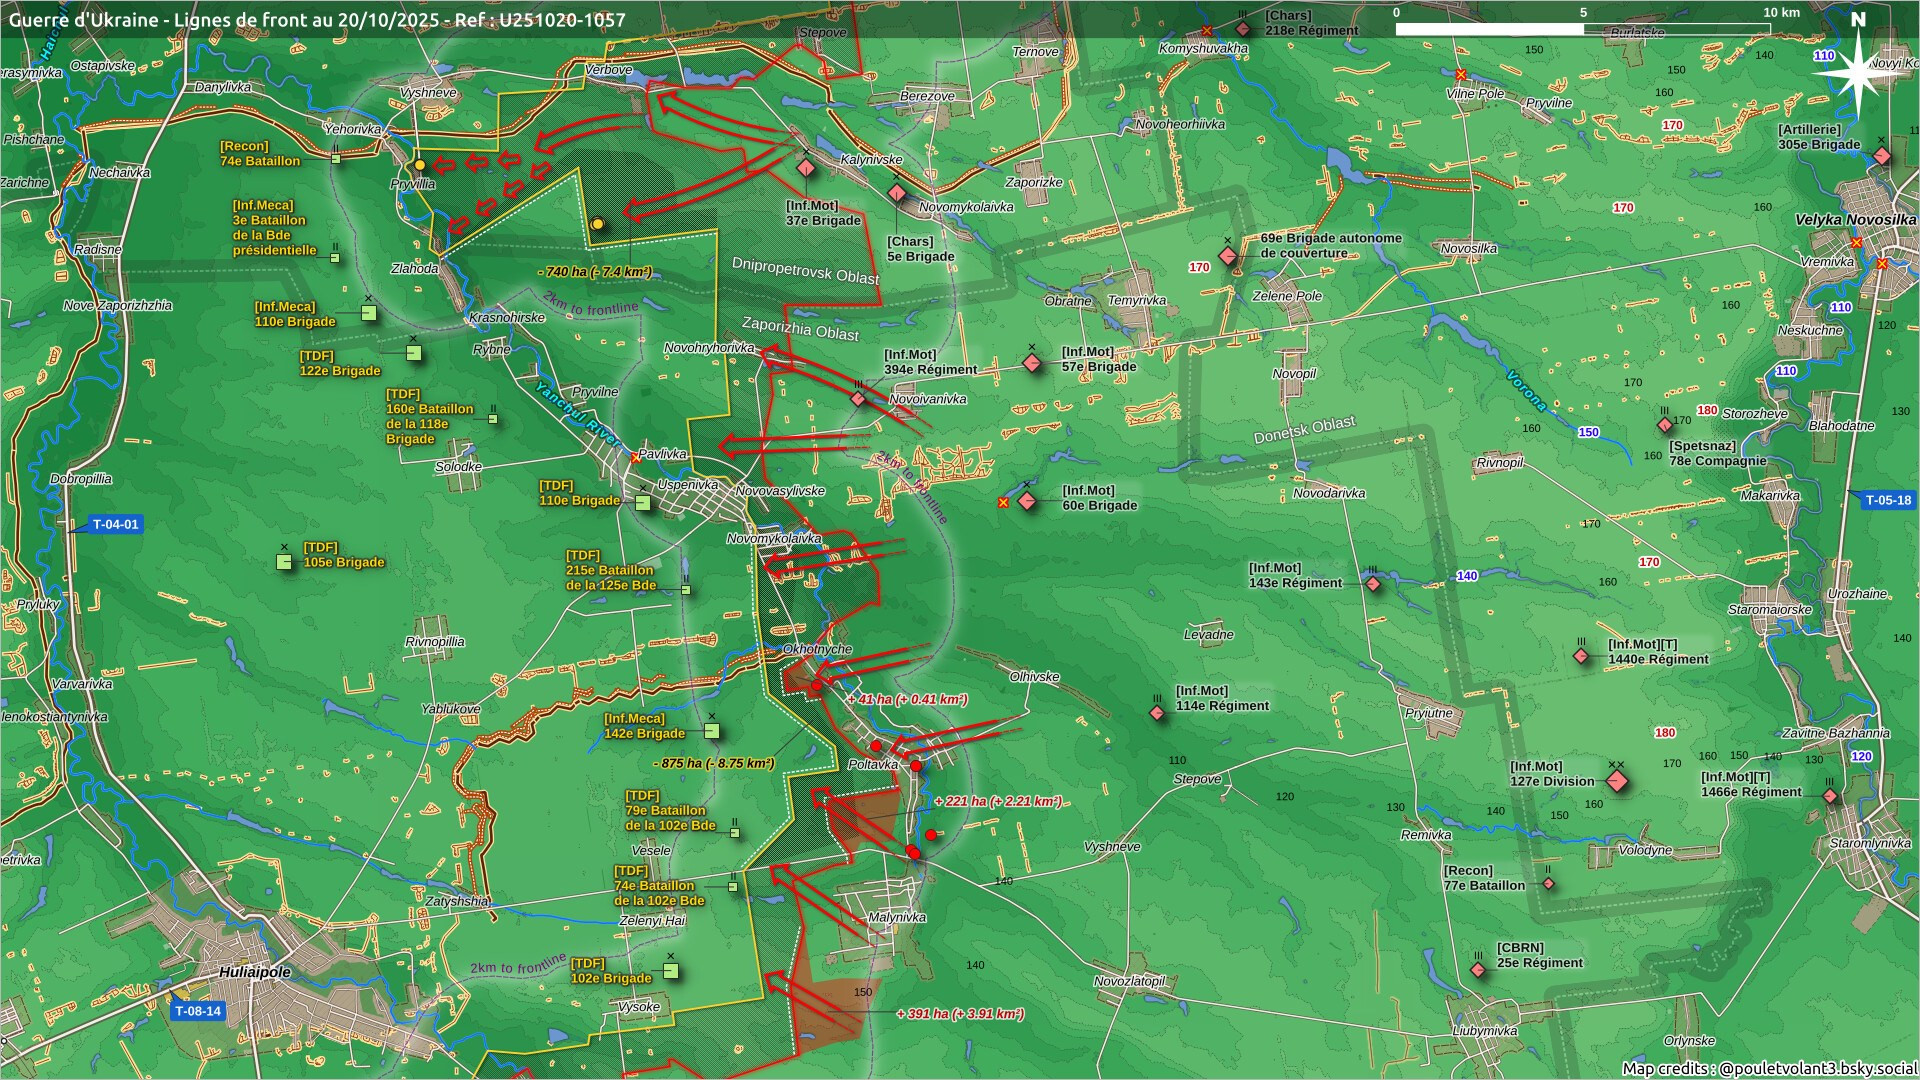Click the T-04-01 road sign label
1920x1080 pixels.
[x=115, y=524]
